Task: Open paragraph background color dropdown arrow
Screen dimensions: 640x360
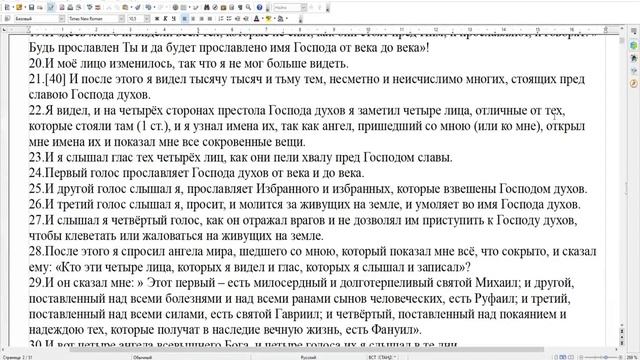Action: coord(287,18)
